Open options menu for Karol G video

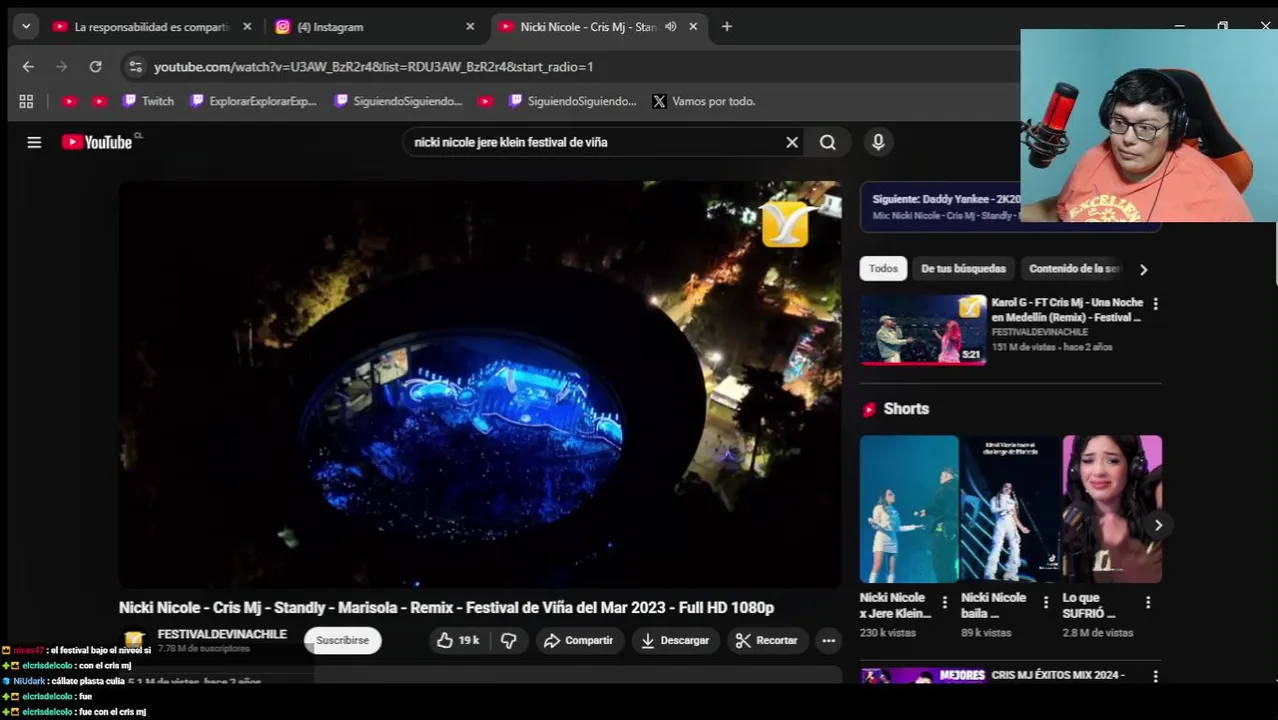pos(1155,304)
